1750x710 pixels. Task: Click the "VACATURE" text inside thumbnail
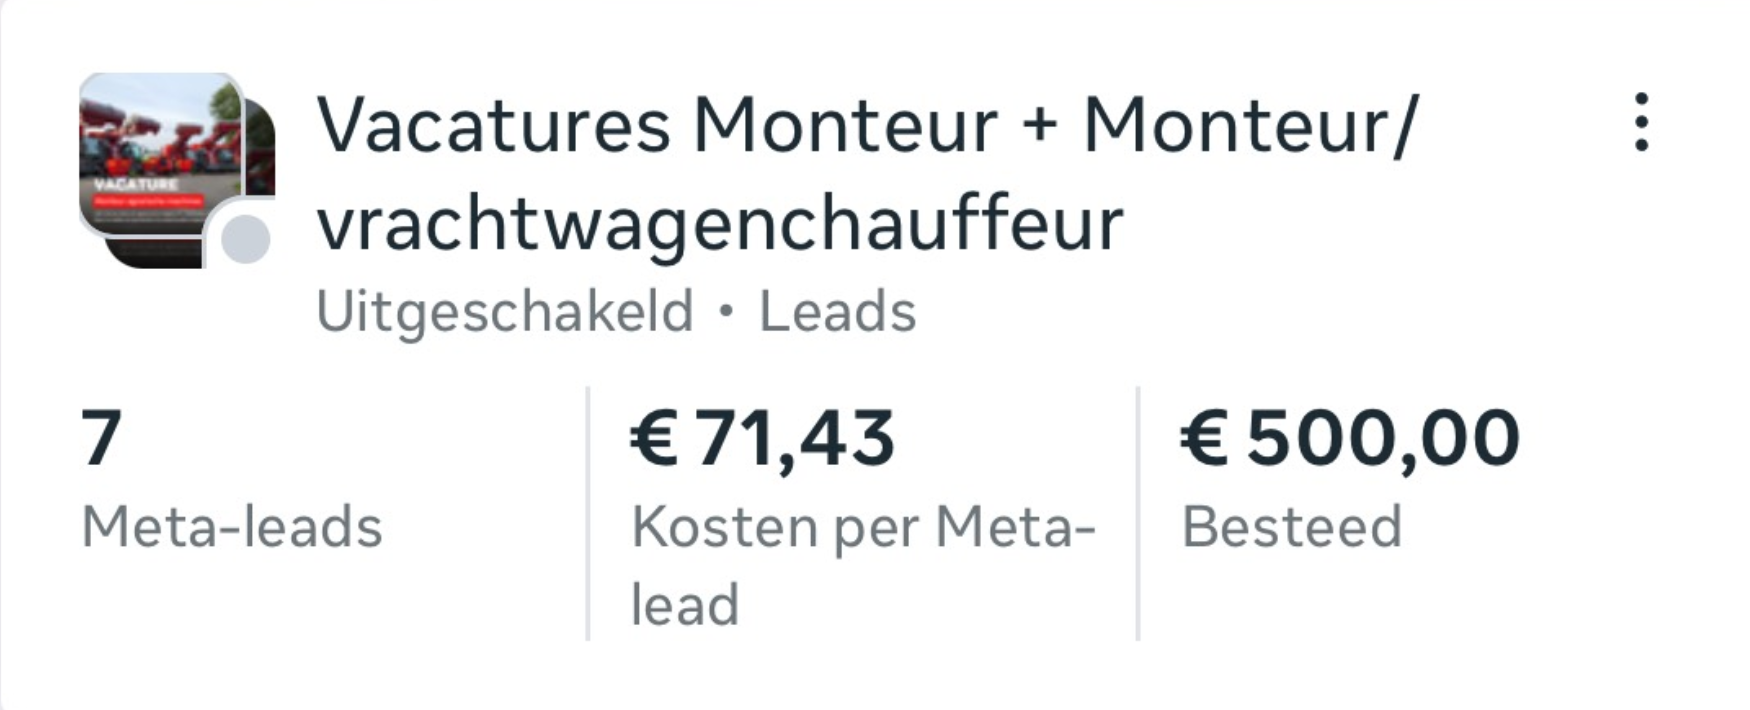(x=136, y=185)
